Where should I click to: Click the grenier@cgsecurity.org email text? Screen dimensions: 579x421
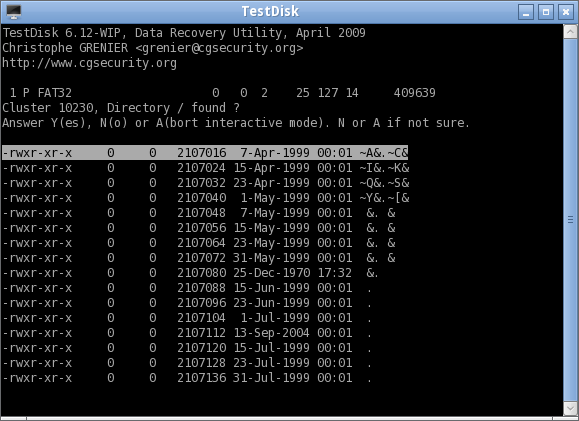pos(219,48)
